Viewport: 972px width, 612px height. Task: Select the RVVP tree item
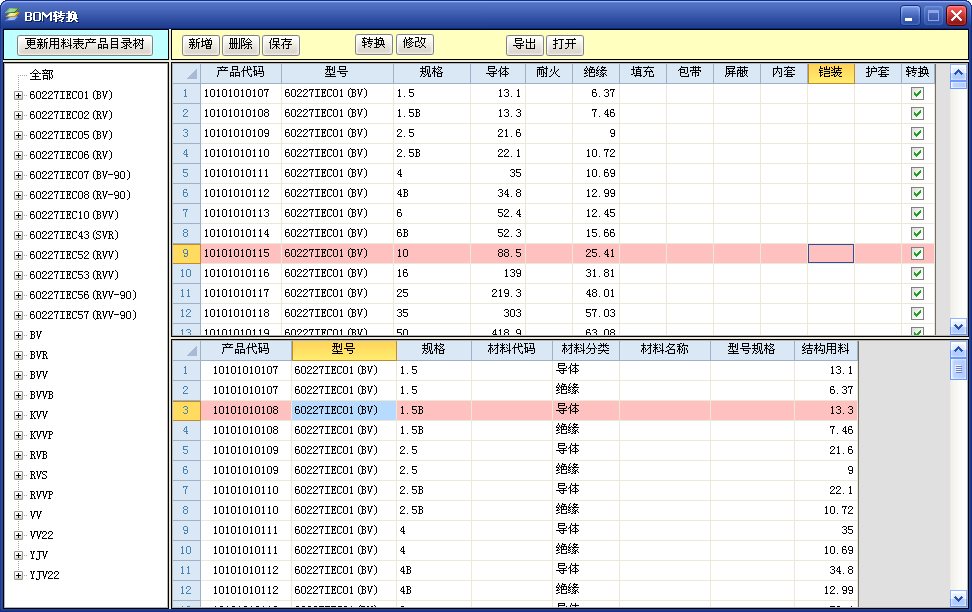42,495
